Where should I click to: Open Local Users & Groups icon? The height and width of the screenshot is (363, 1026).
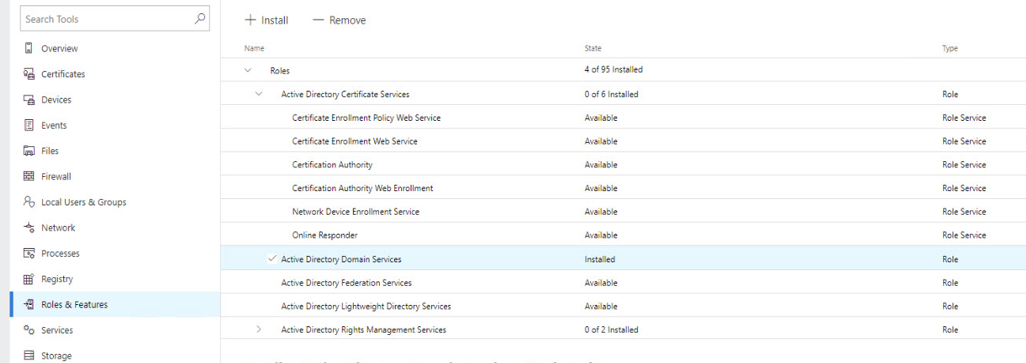pyautogui.click(x=28, y=202)
